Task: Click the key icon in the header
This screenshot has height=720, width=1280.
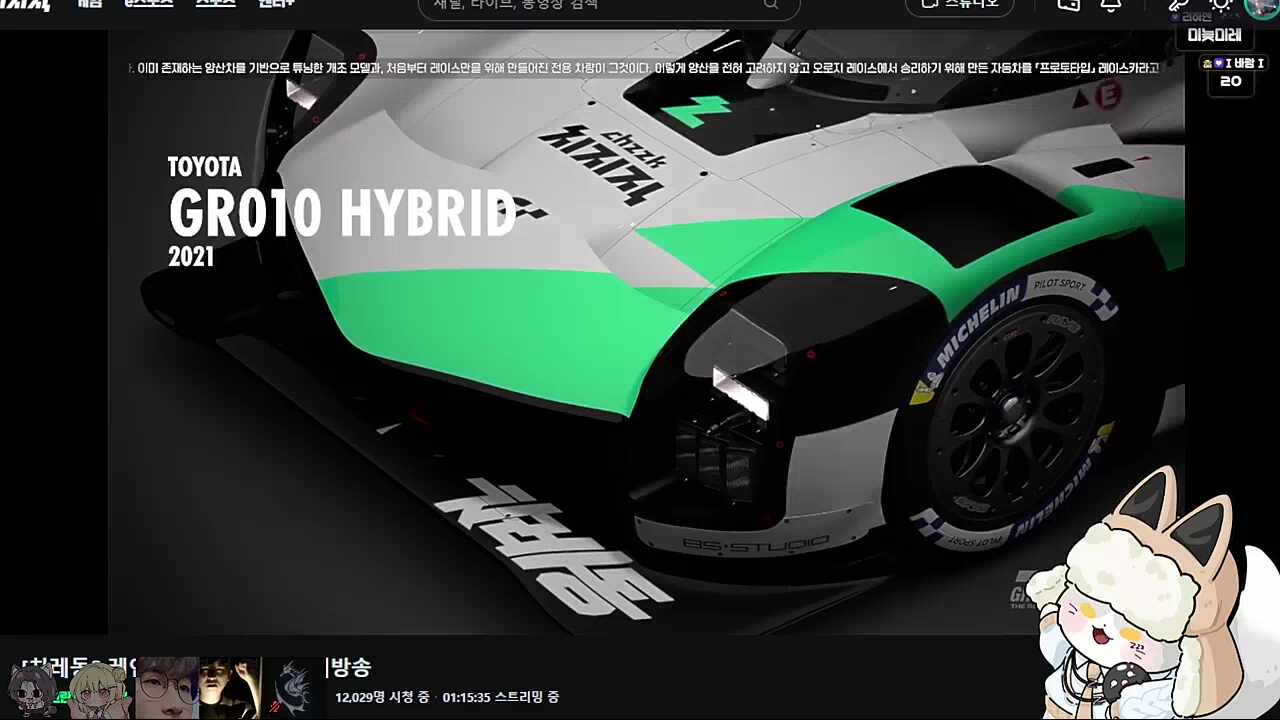Action: point(1178,6)
